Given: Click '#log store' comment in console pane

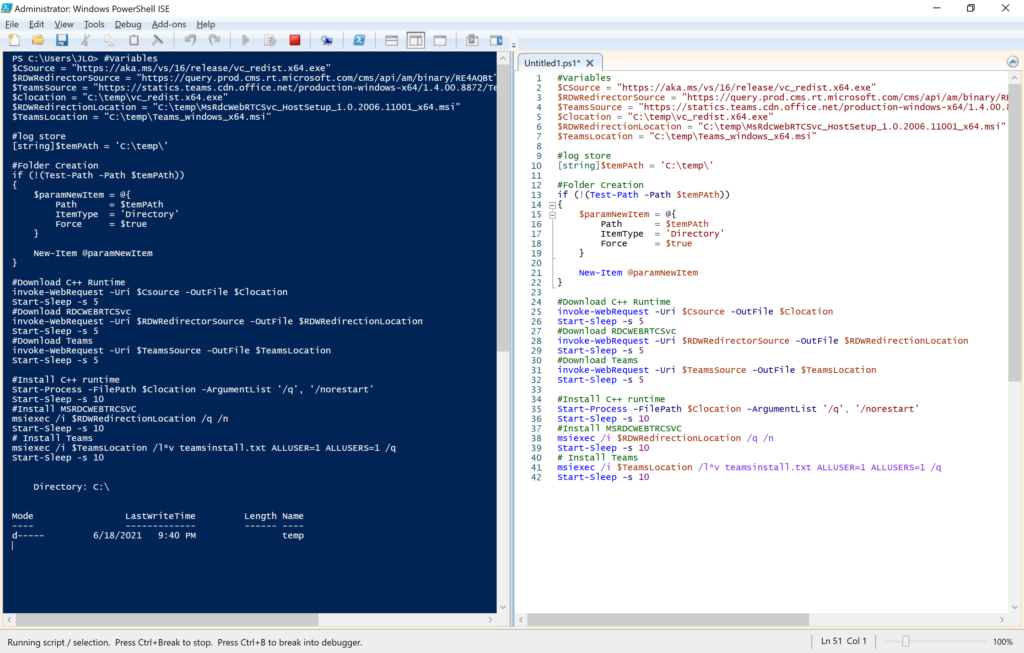Looking at the screenshot, I should click(x=39, y=136).
